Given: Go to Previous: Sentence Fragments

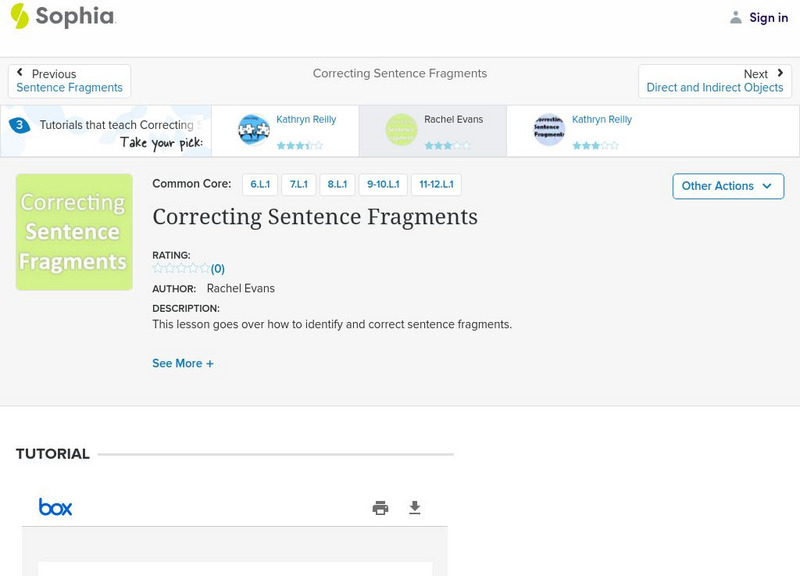Looking at the screenshot, I should (69, 81).
